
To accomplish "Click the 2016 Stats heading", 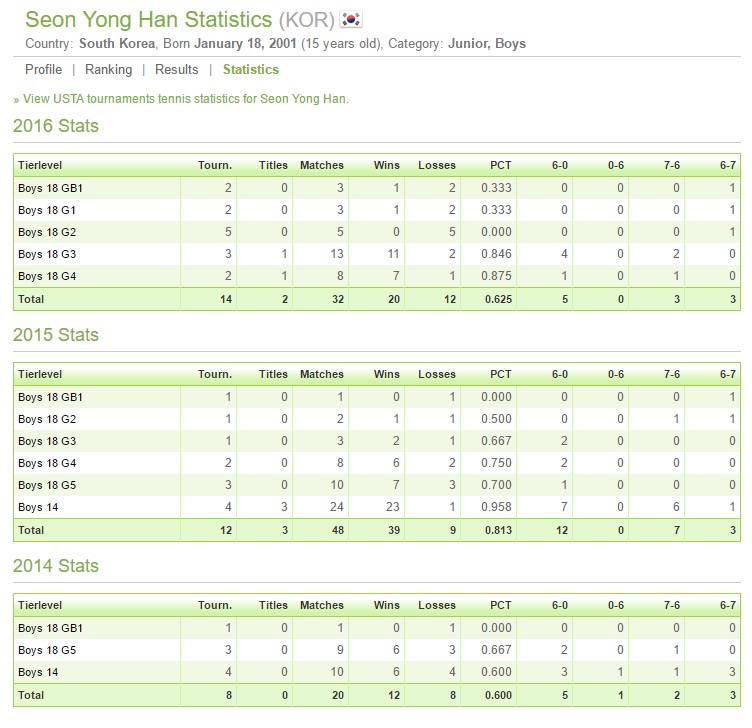I will pos(56,126).
